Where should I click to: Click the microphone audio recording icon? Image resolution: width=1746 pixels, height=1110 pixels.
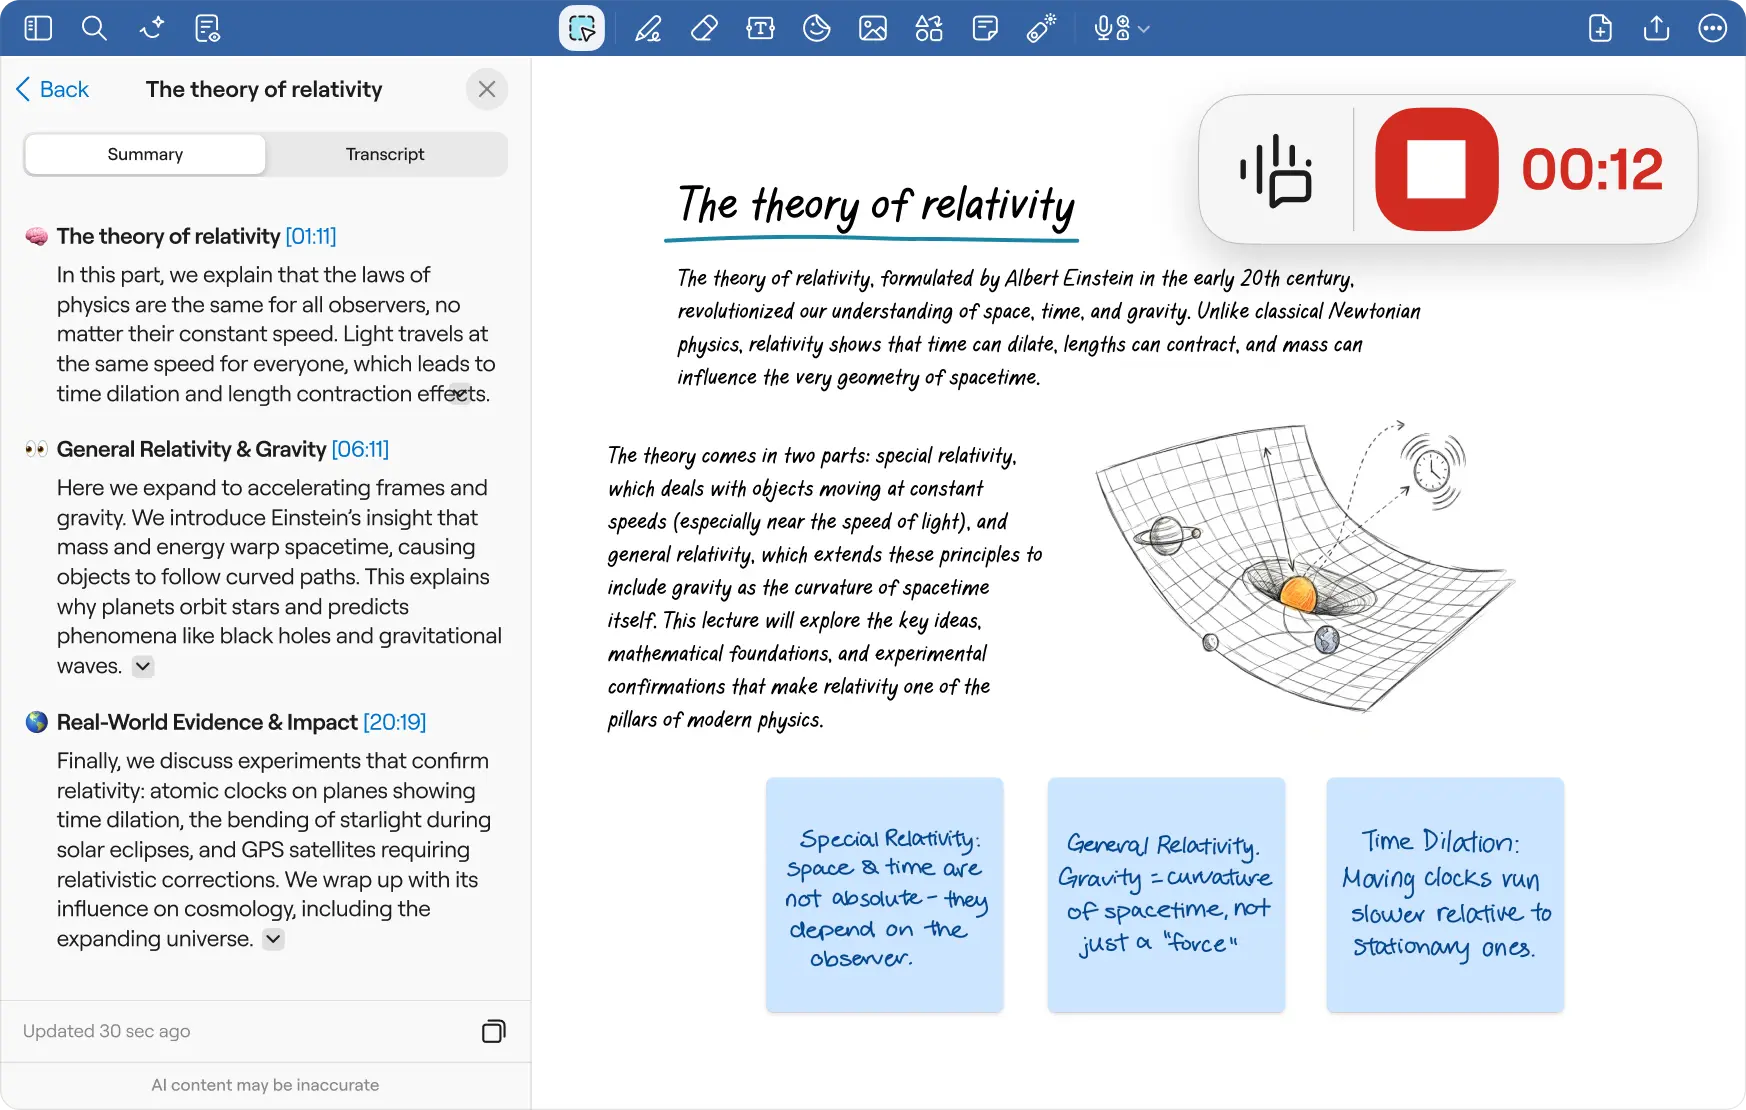(1111, 28)
